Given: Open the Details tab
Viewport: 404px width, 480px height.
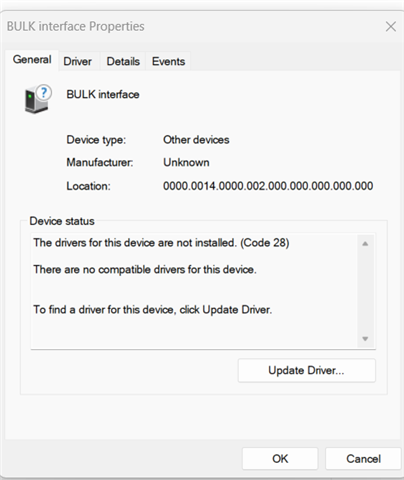Looking at the screenshot, I should [x=123, y=61].
